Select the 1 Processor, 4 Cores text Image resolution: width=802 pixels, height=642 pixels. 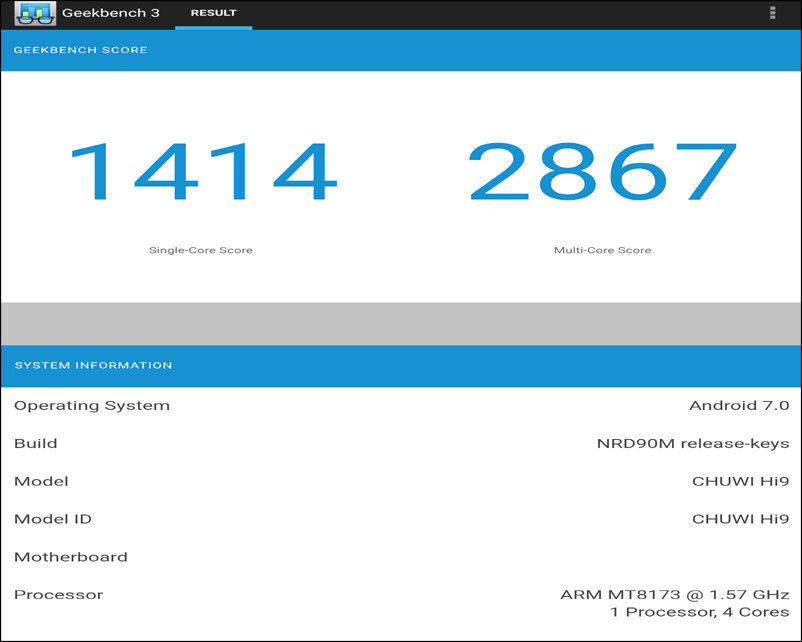pos(700,612)
